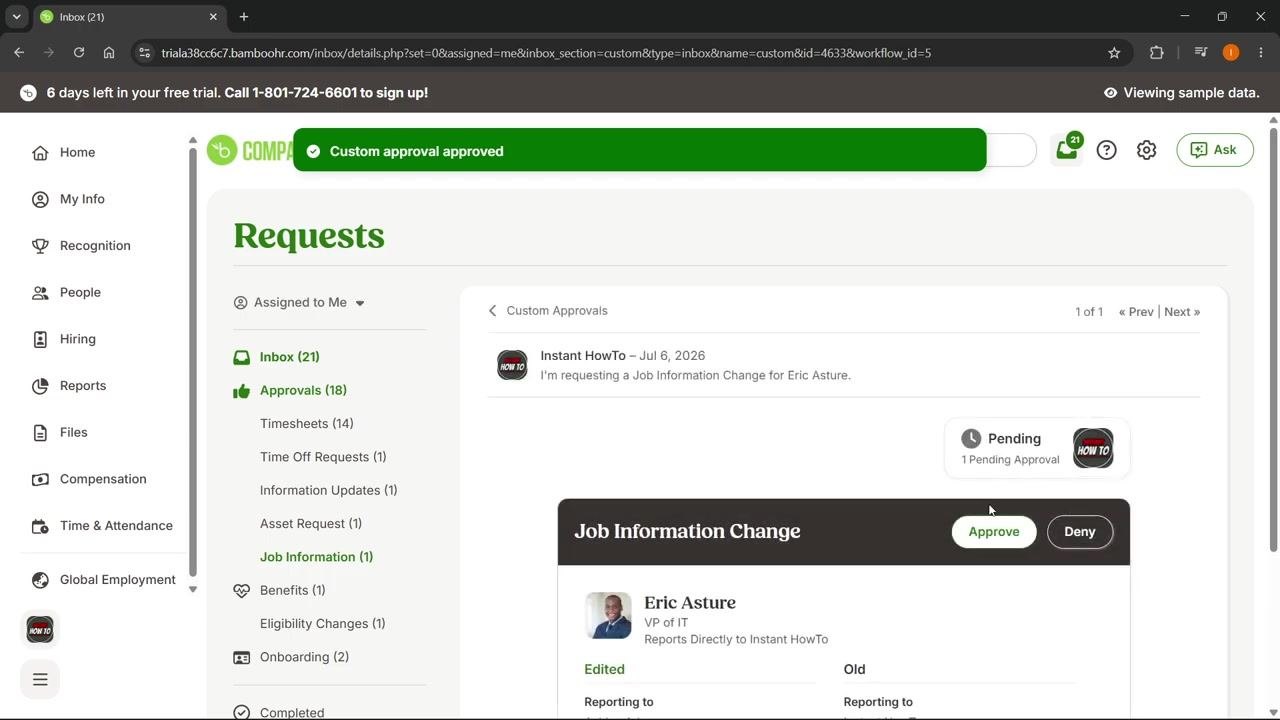This screenshot has width=1280, height=720.
Task: Select Approvals (18) category
Action: pyautogui.click(x=303, y=390)
